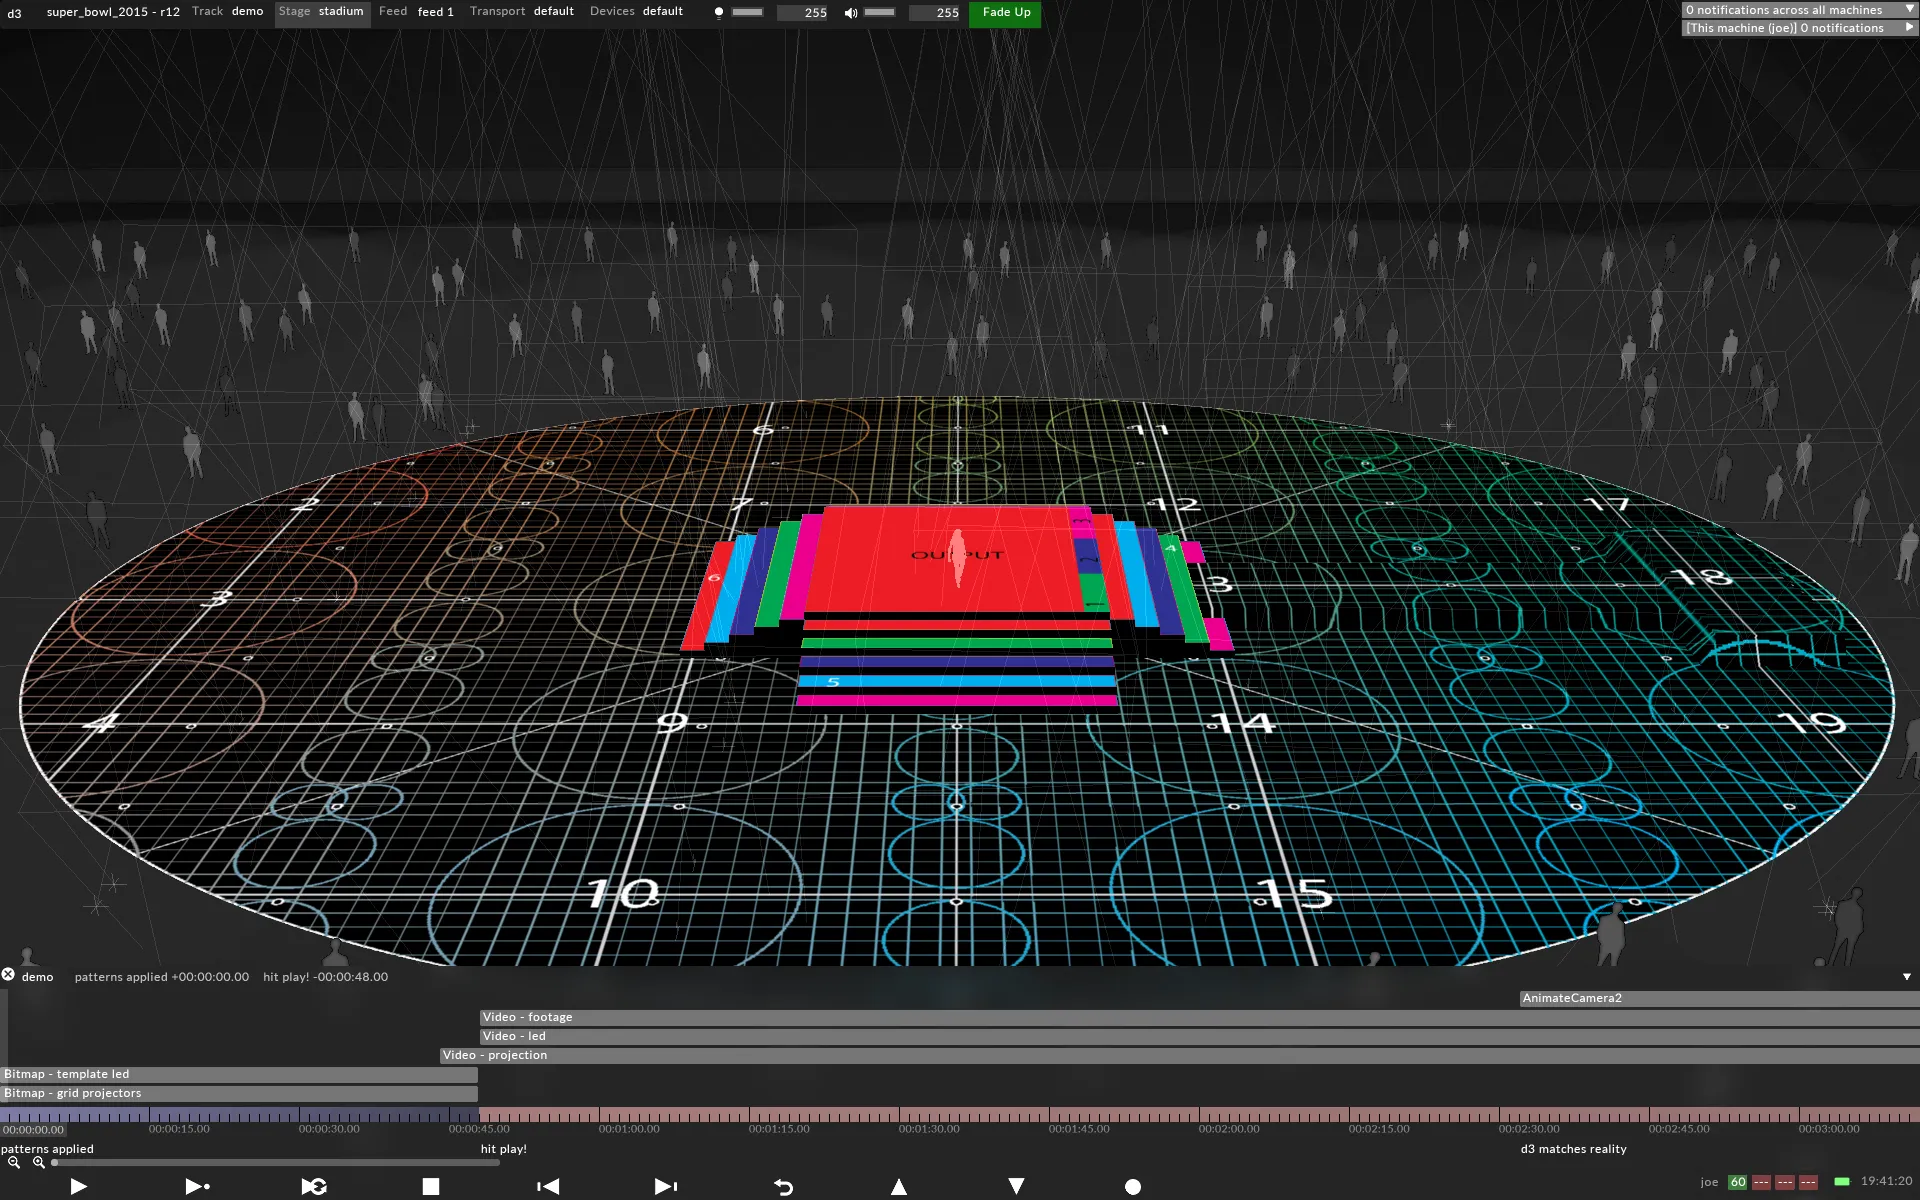Screen dimensions: 1920x1200
Task: Click the return-to-start arrow icon
Action: [782, 1186]
